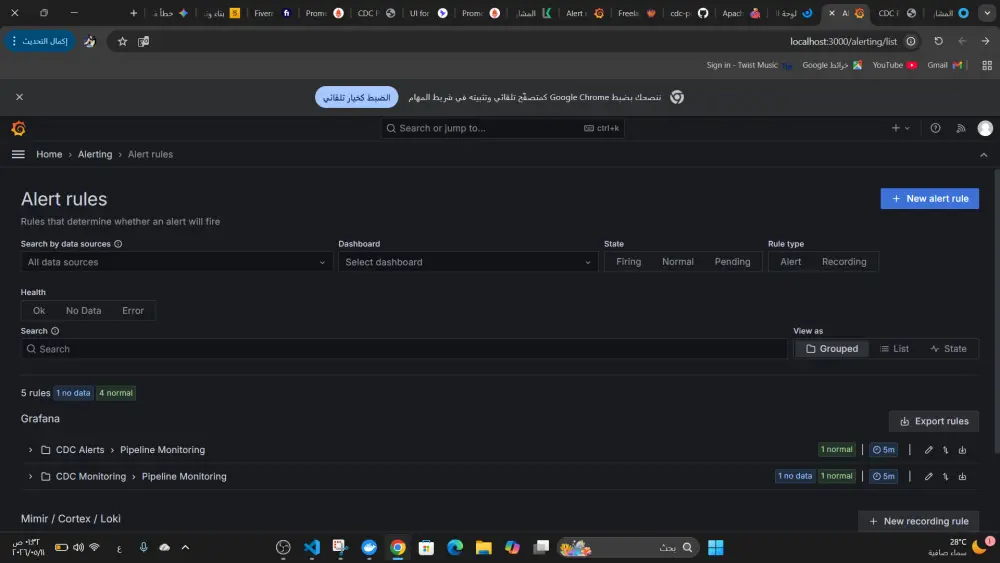
Task: Switch to the UI for browser tab
Action: coord(429,13)
